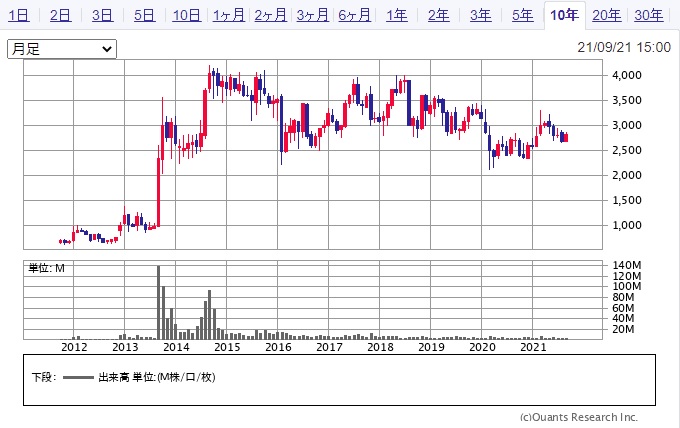The width and height of the screenshot is (680, 428).
Task: Select the 10日 range tab
Action: coord(186,16)
